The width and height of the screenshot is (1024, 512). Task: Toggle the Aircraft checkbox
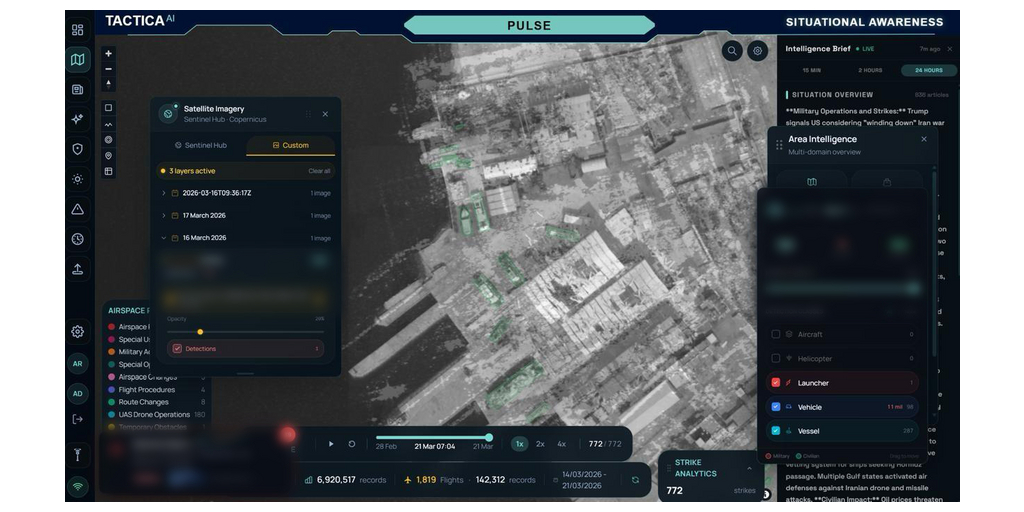tap(776, 334)
